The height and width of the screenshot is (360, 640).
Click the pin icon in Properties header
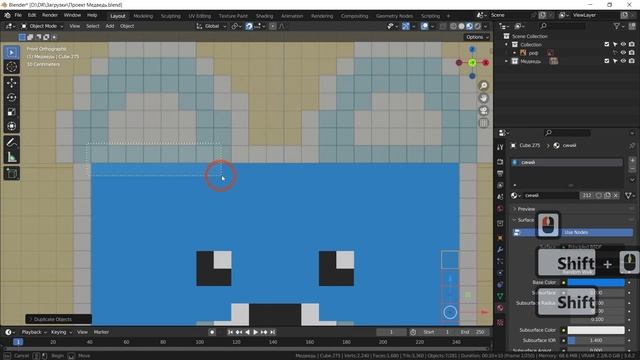coord(632,145)
